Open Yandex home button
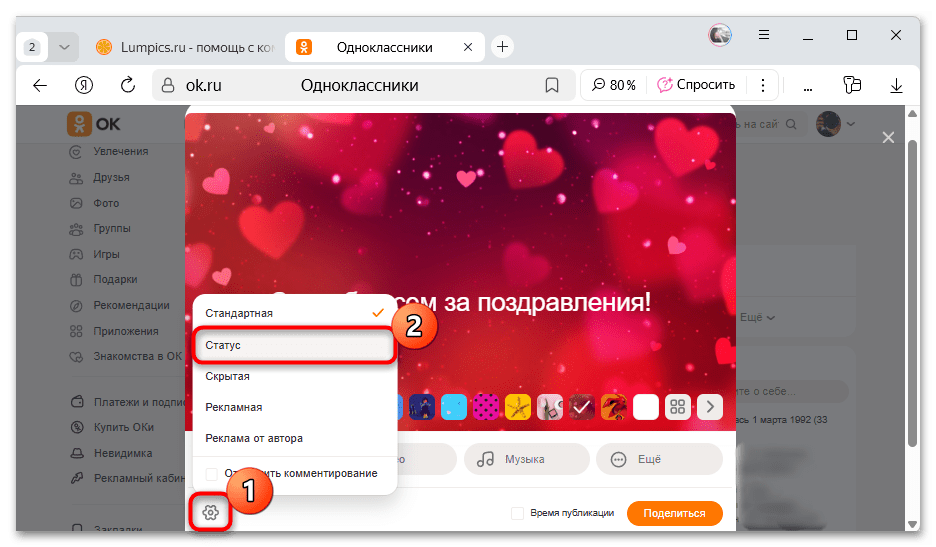 click(x=84, y=85)
